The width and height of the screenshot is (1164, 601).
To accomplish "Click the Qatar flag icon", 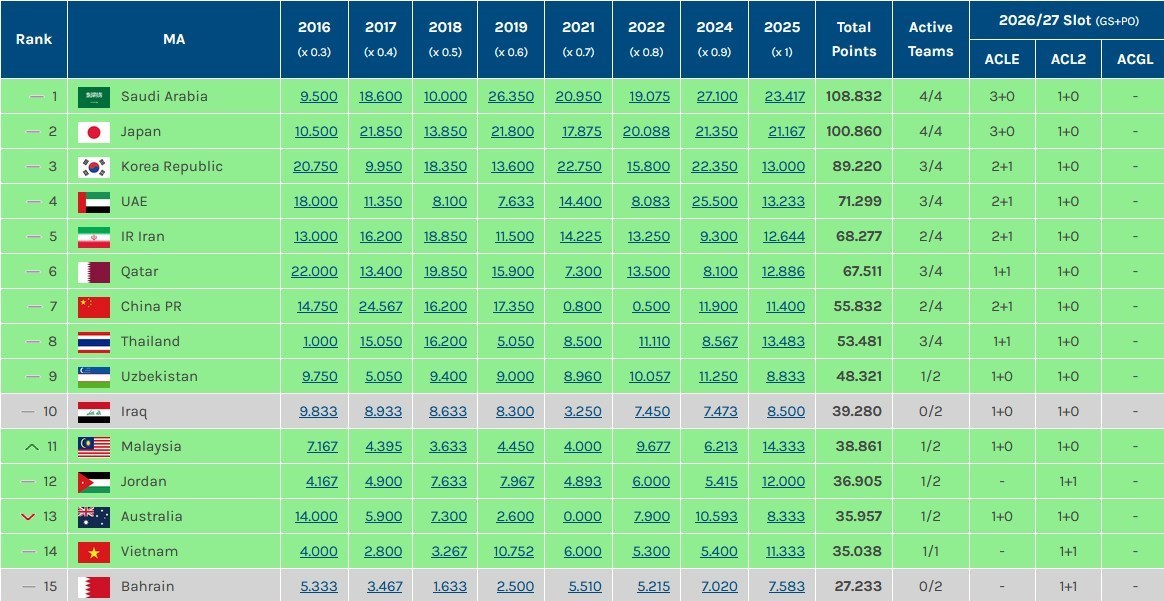I will [x=94, y=272].
